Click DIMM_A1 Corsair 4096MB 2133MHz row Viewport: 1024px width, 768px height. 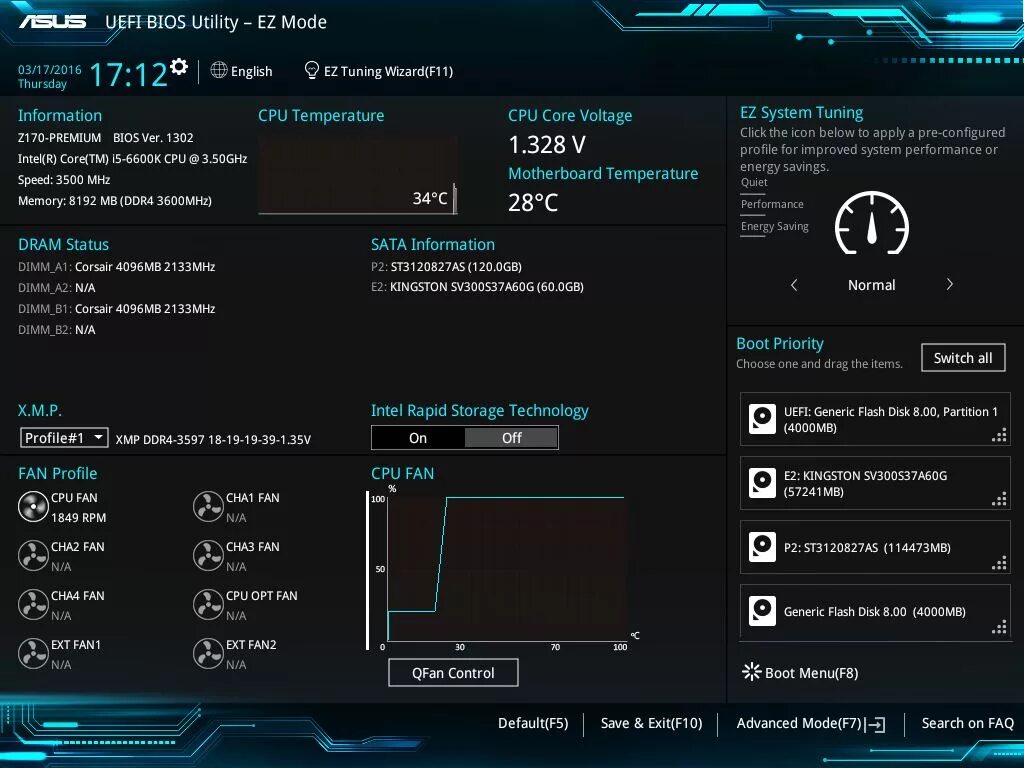tap(116, 266)
